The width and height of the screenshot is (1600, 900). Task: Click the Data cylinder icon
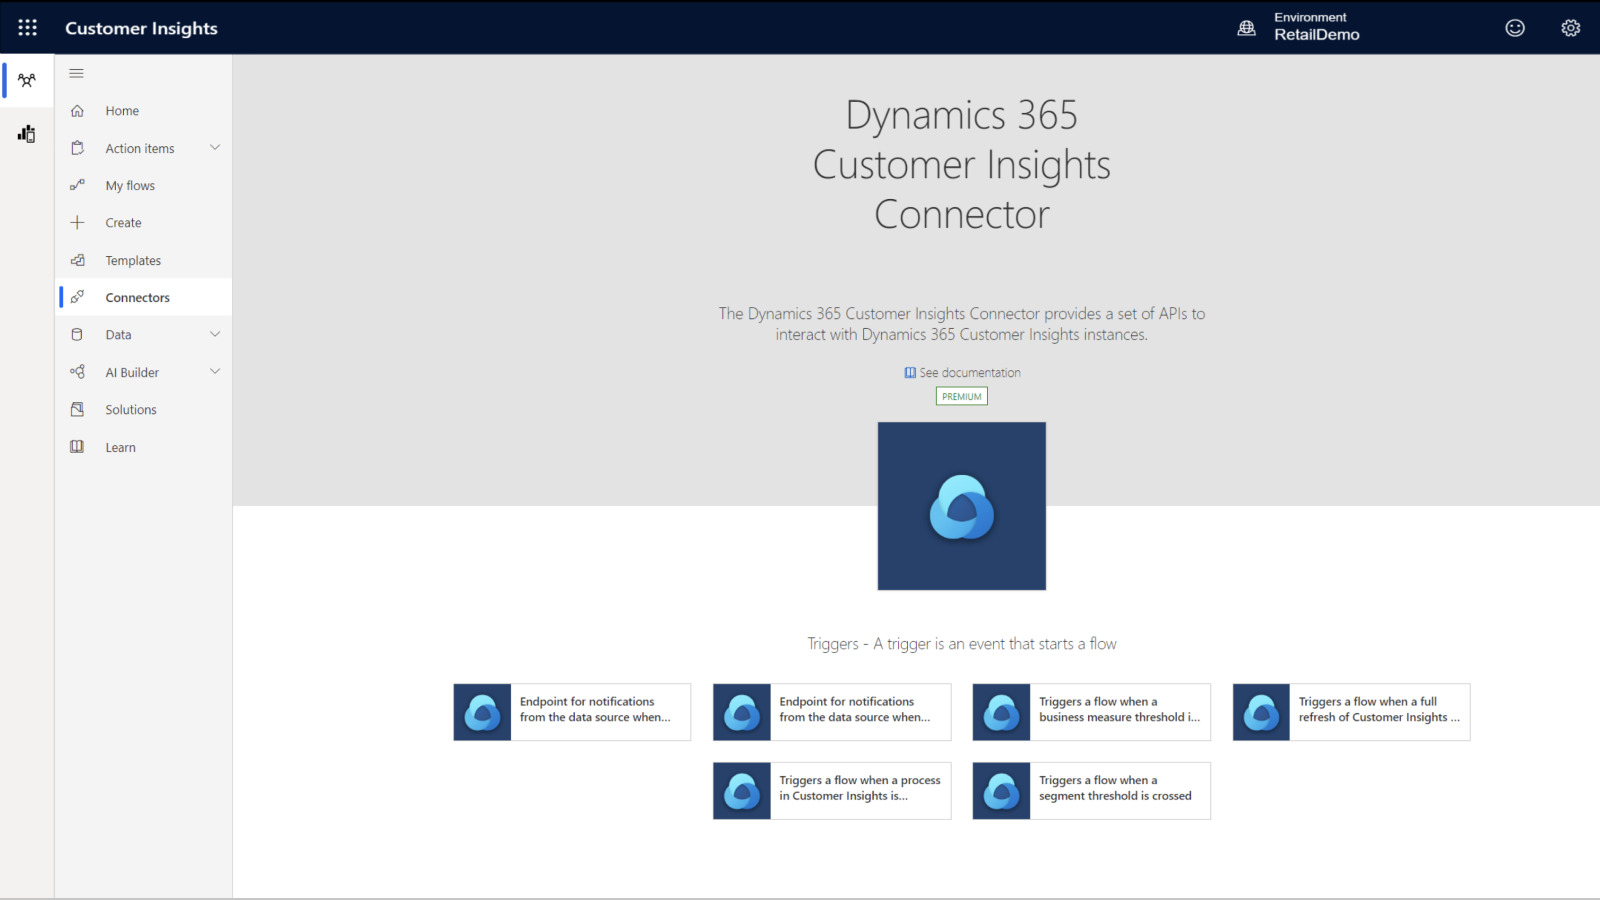pos(77,335)
